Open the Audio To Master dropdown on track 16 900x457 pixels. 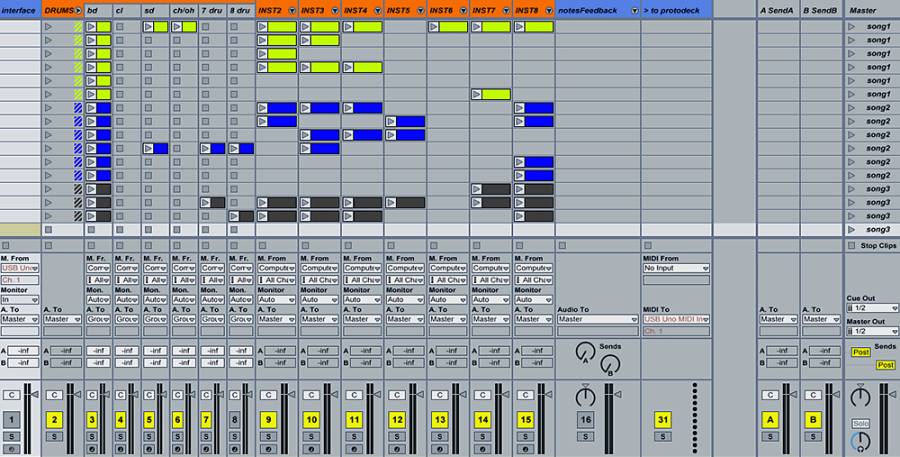click(596, 319)
